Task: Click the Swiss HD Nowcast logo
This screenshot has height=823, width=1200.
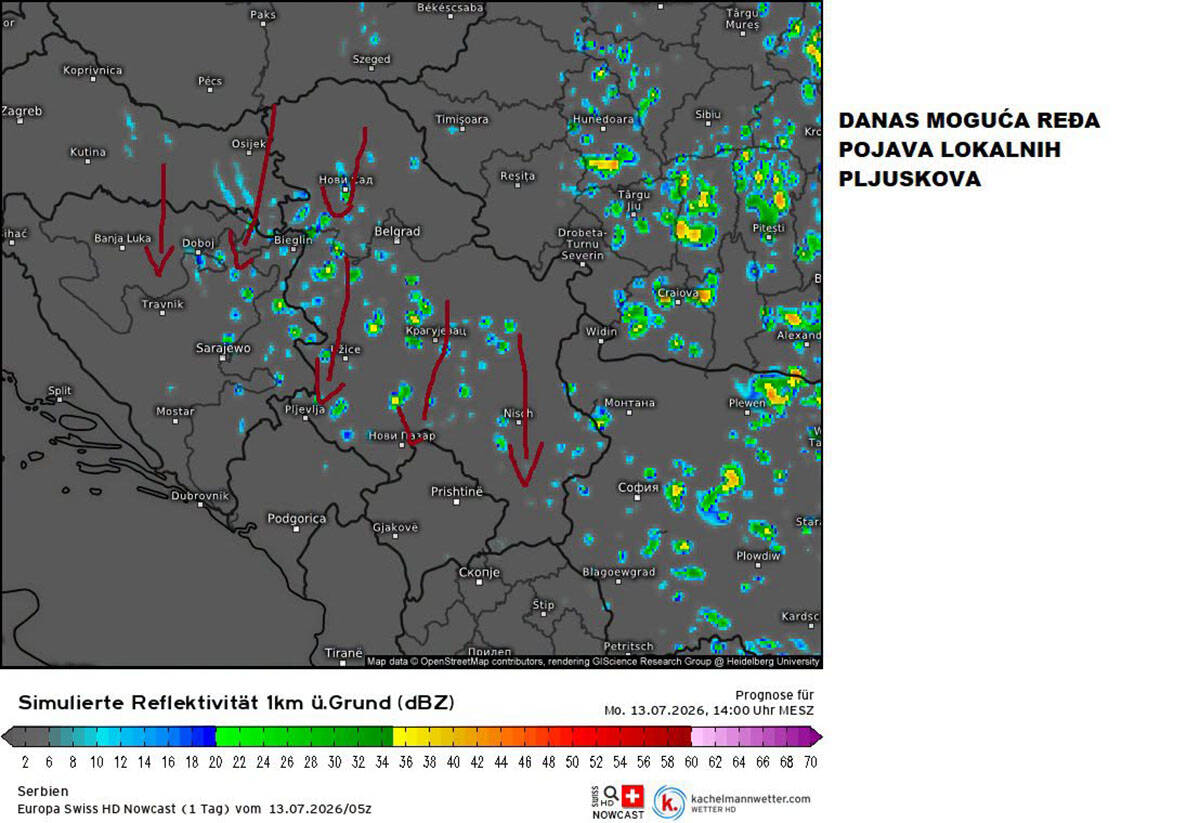Action: point(617,801)
